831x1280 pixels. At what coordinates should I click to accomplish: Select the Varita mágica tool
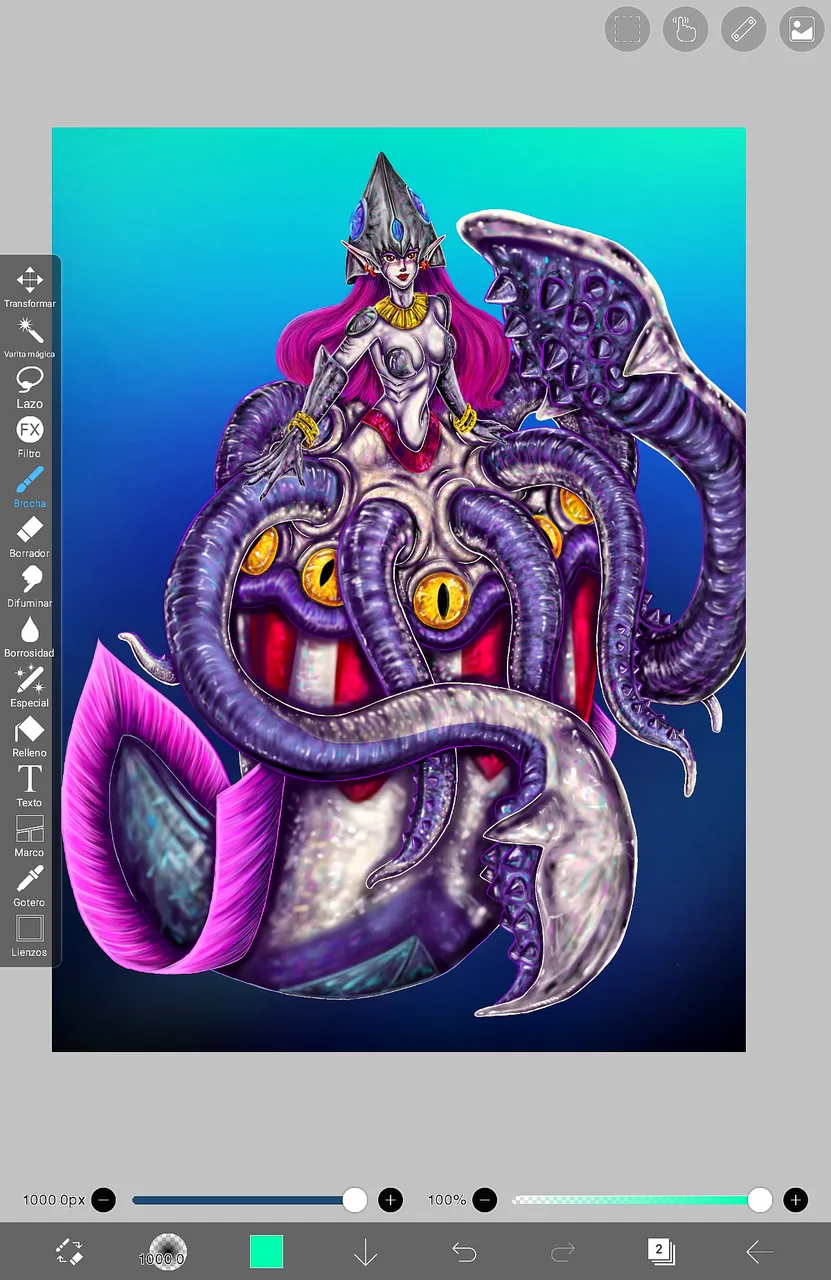click(29, 336)
